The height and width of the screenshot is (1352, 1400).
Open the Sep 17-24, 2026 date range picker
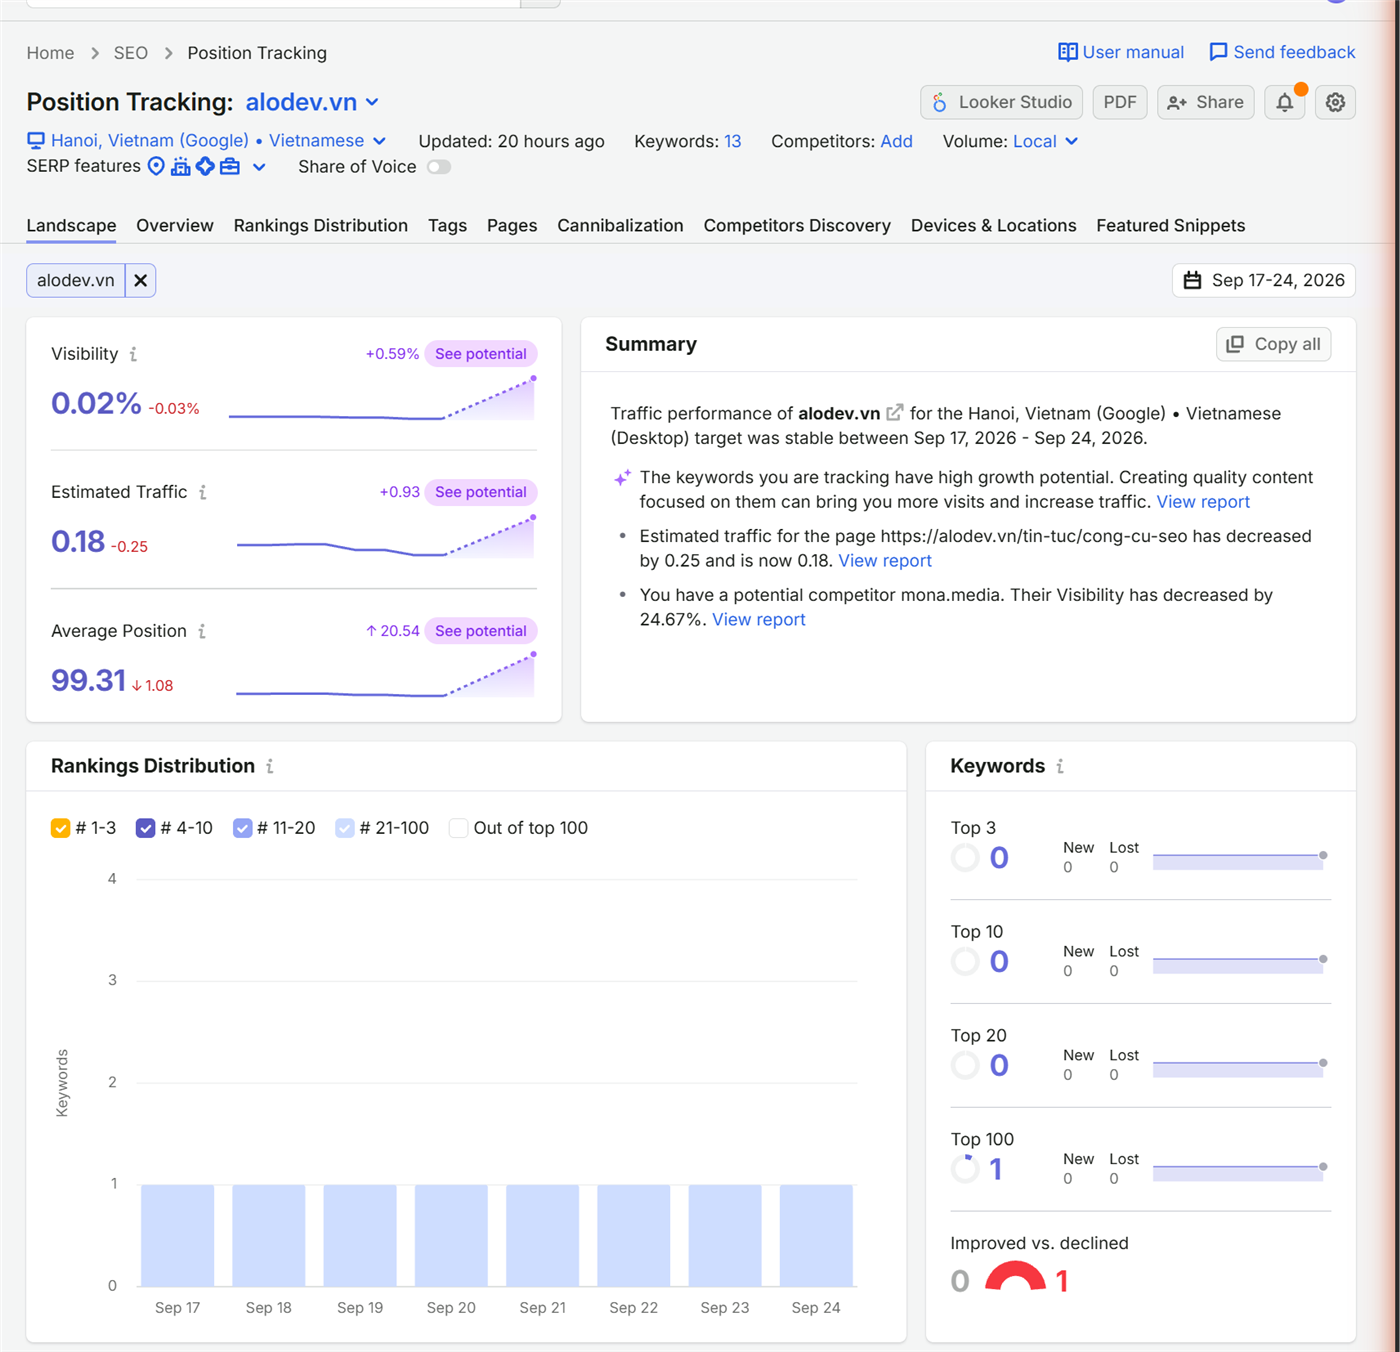(x=1264, y=280)
